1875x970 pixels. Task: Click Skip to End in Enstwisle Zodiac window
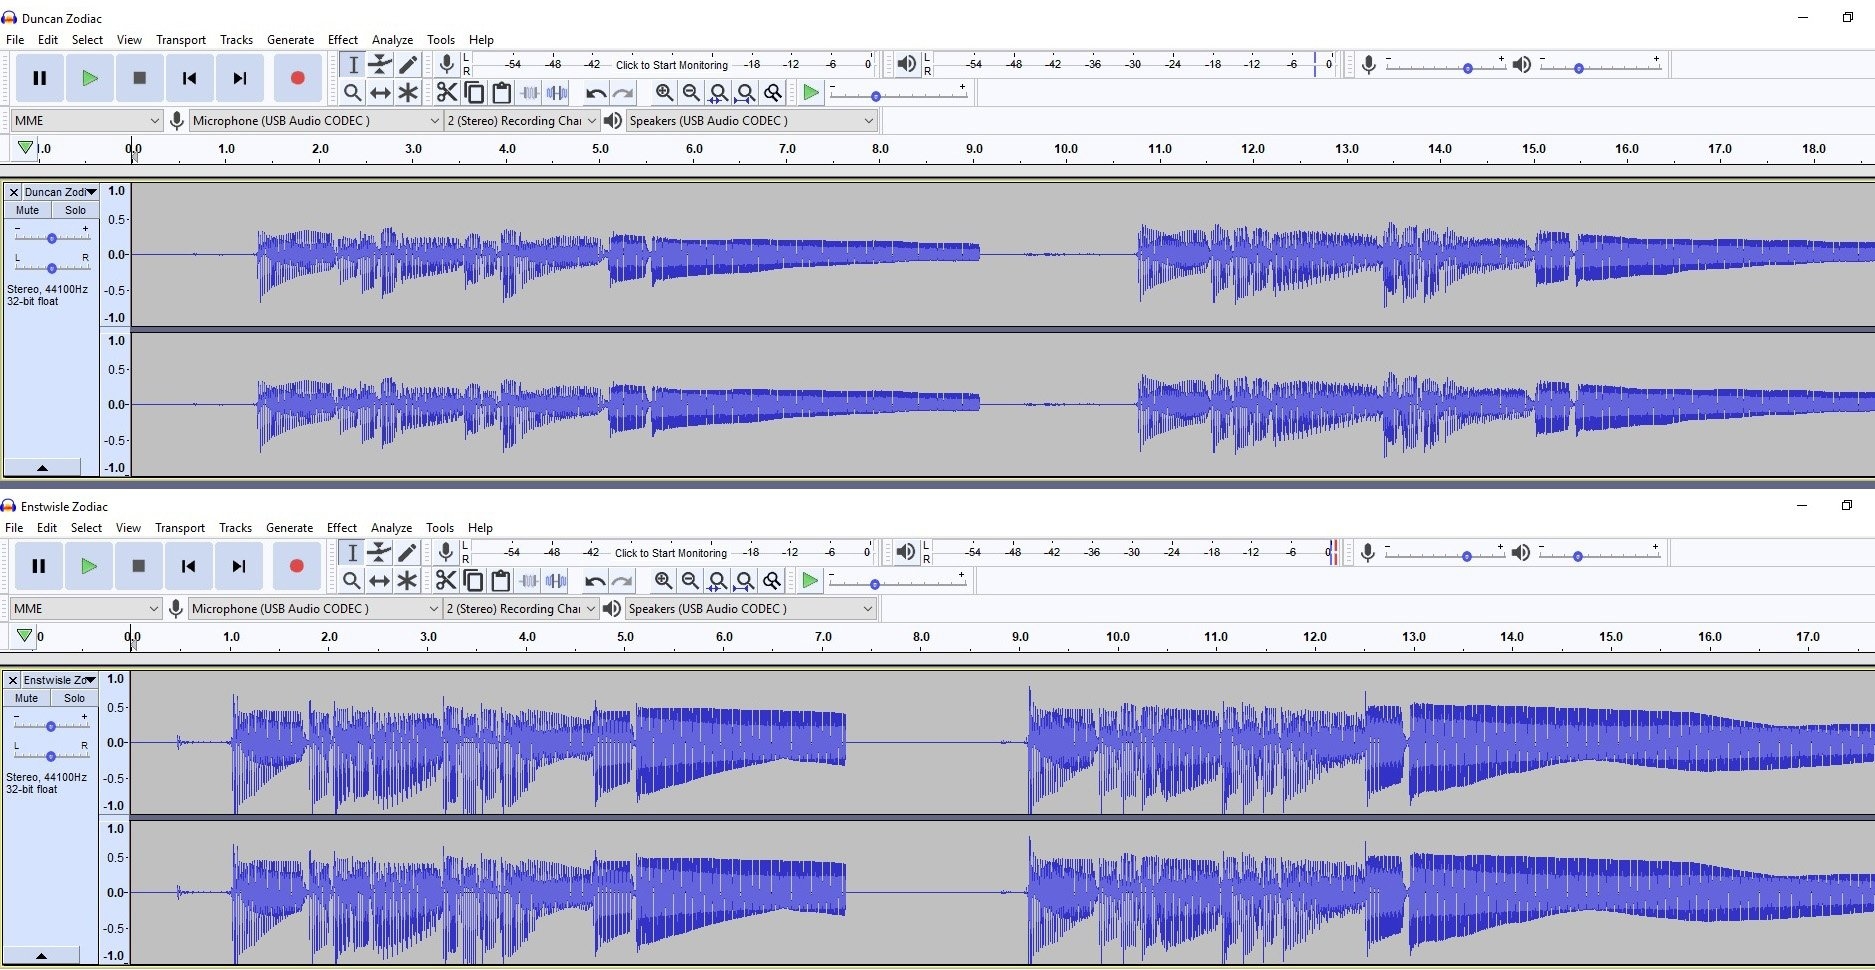click(239, 566)
